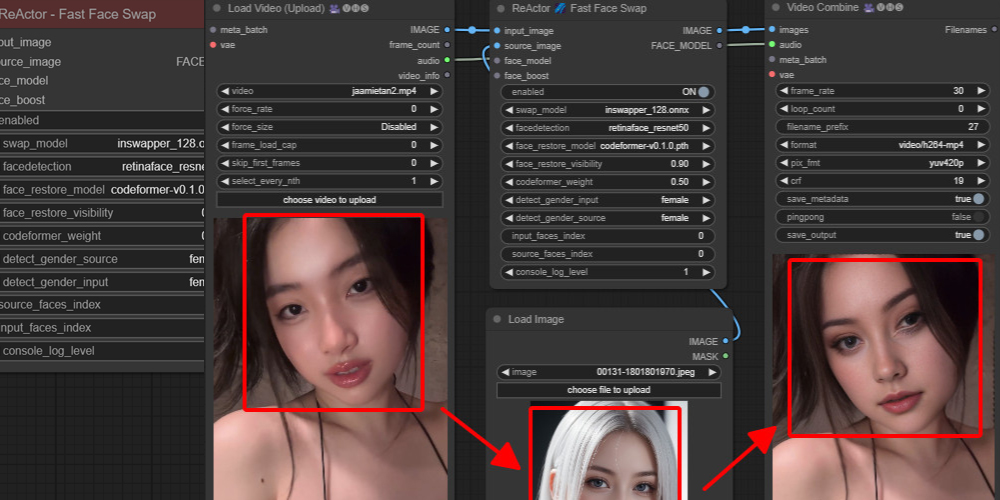Increase force_rate with its right arrow
This screenshot has height=500, width=1000.
pyautogui.click(x=434, y=109)
